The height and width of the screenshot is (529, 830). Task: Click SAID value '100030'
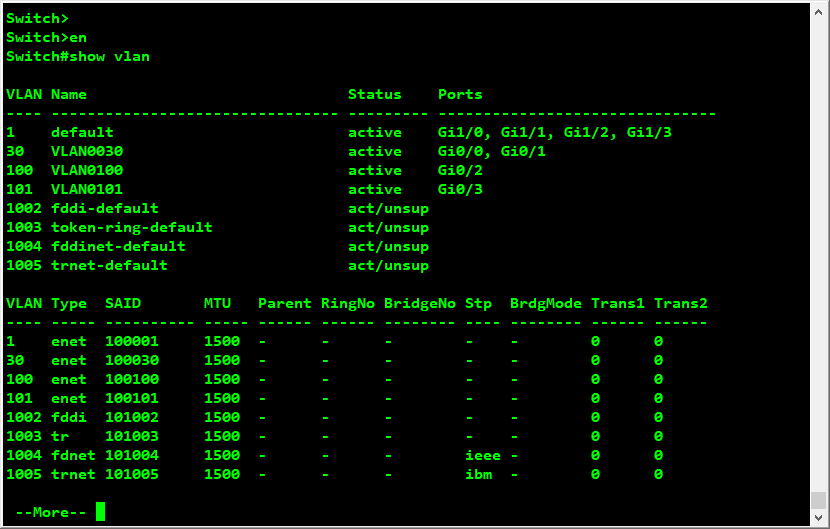click(132, 361)
